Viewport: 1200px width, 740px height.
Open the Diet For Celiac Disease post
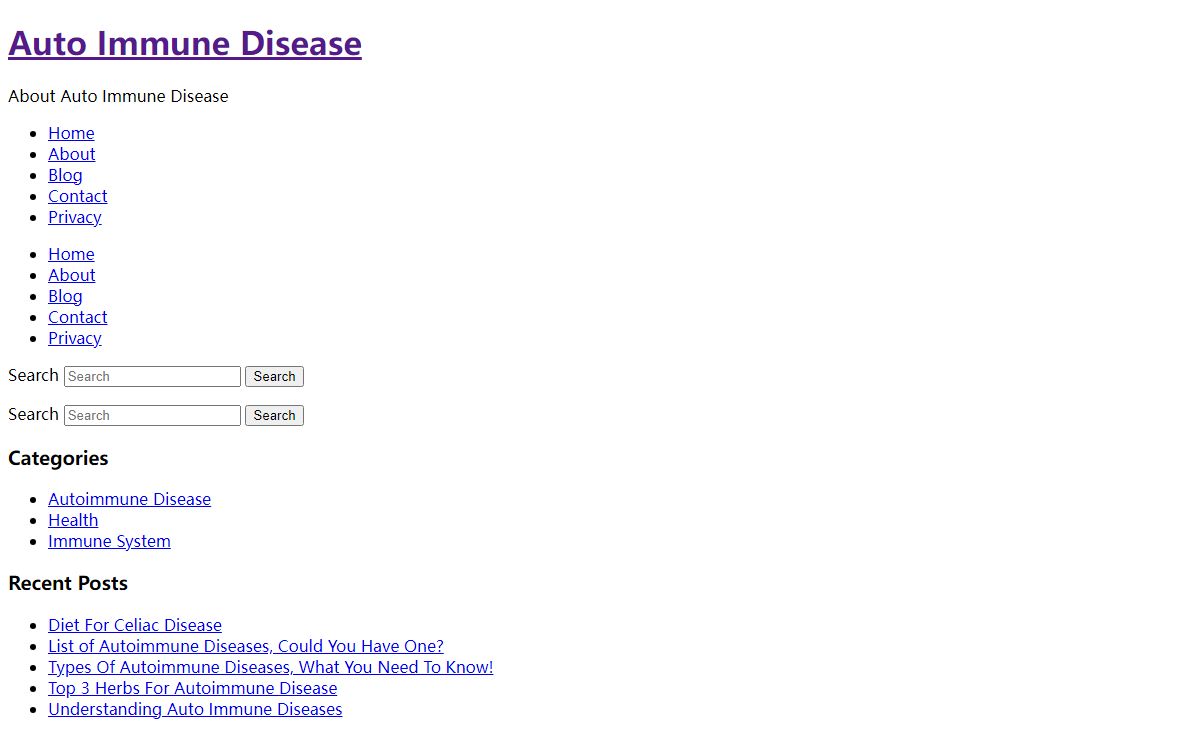click(x=135, y=625)
